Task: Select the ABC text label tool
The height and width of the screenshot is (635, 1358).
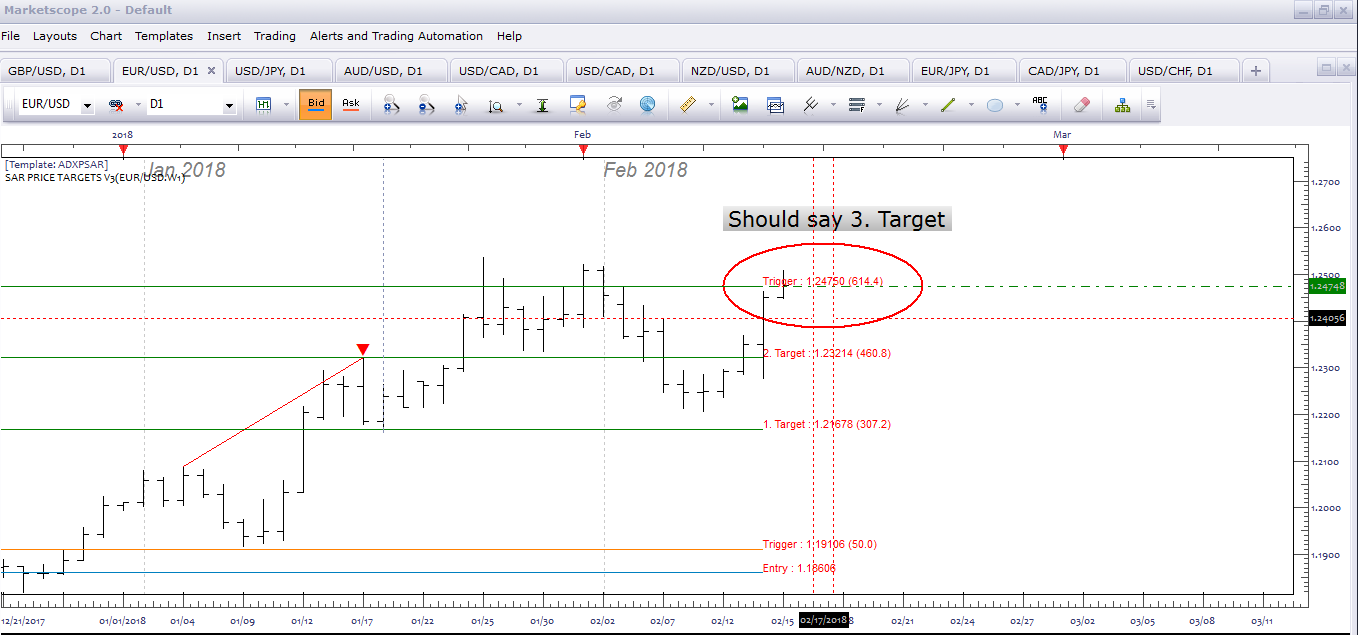Action: coord(1040,104)
